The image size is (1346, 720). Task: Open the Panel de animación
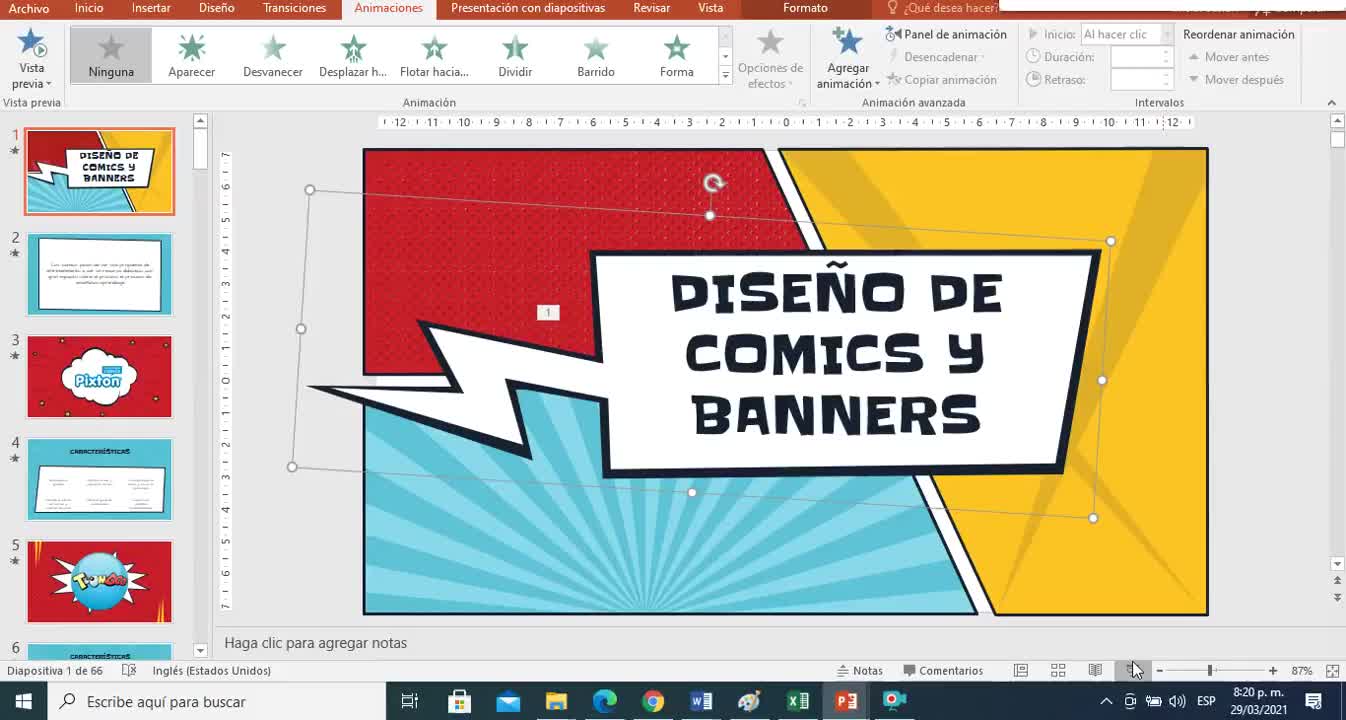coord(945,33)
